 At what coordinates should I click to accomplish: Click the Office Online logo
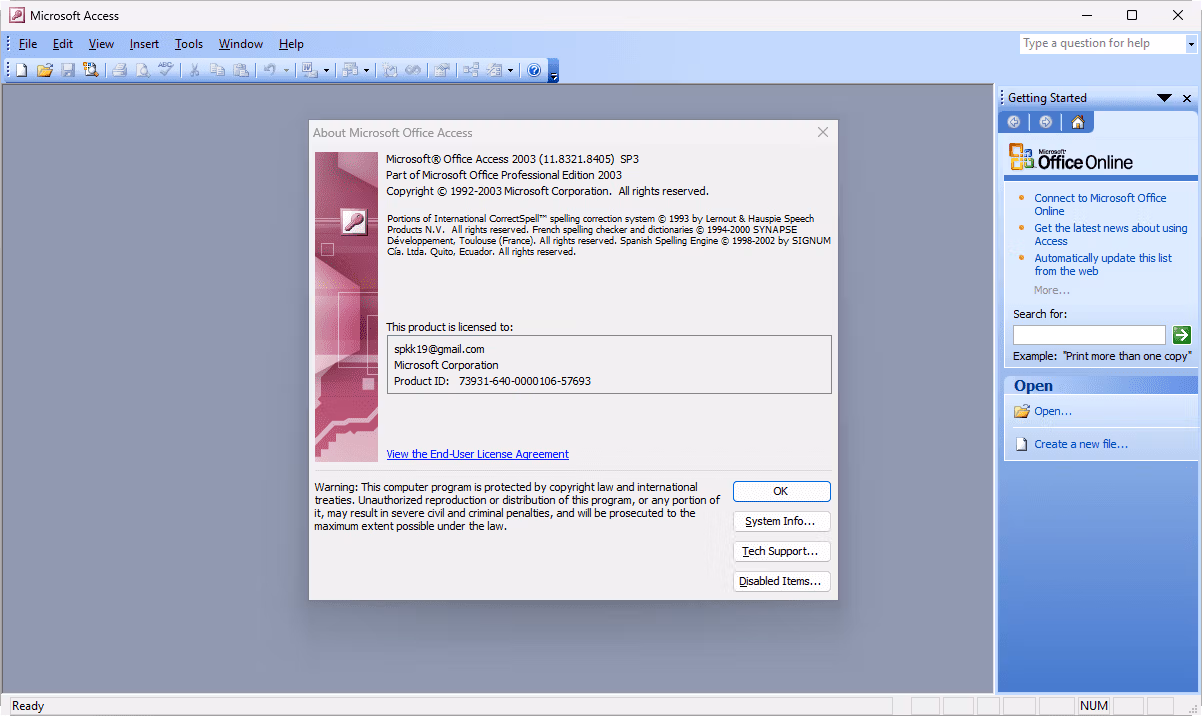coord(1071,158)
